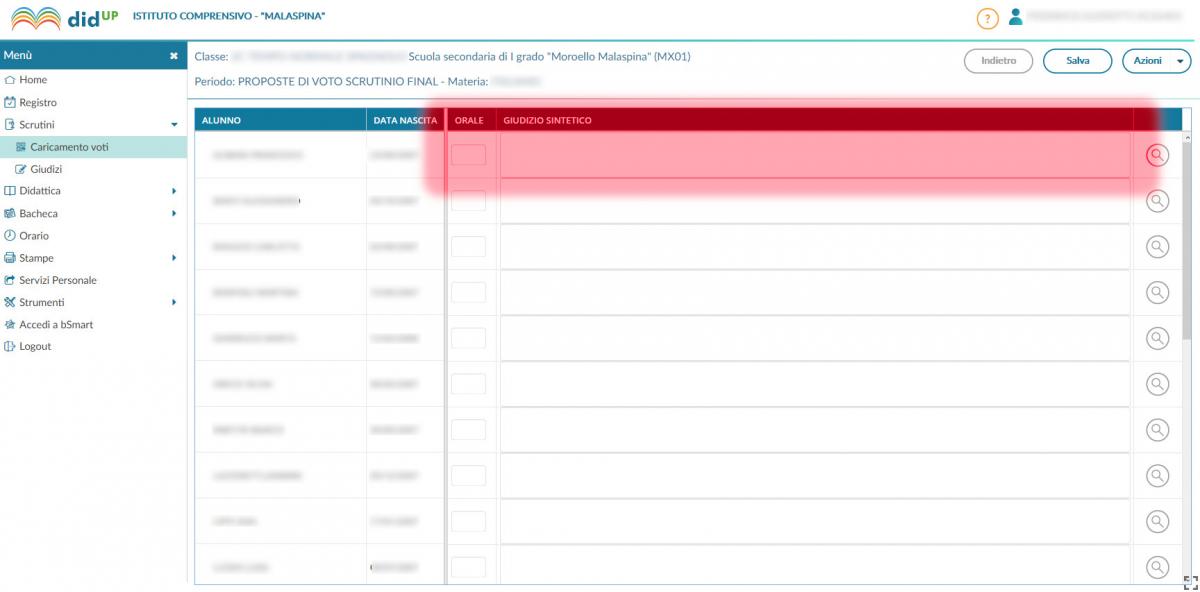
Task: Open magnifier lookup for fourth student row
Action: pyautogui.click(x=1157, y=292)
